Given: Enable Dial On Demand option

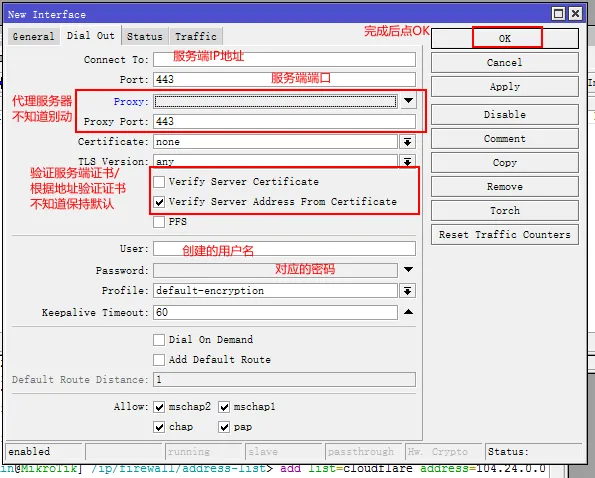Looking at the screenshot, I should point(159,340).
